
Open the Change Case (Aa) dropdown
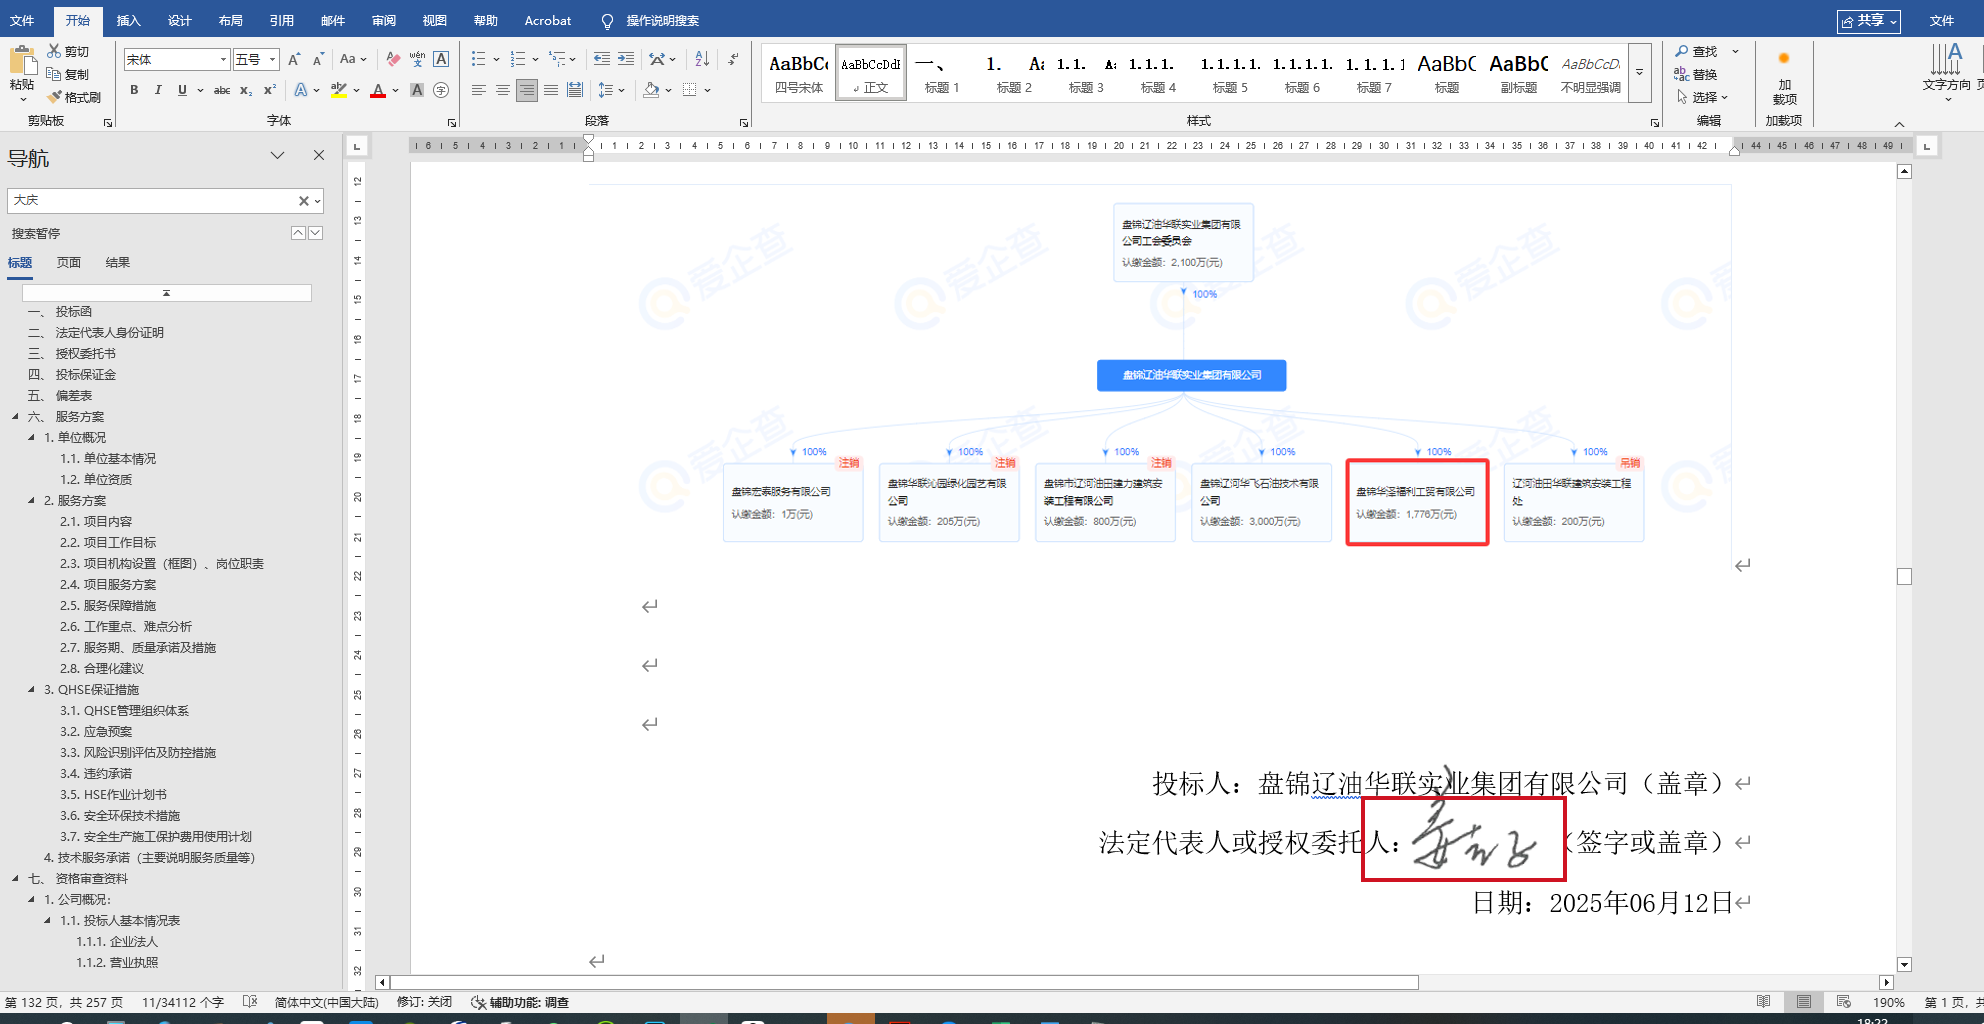pyautogui.click(x=353, y=60)
